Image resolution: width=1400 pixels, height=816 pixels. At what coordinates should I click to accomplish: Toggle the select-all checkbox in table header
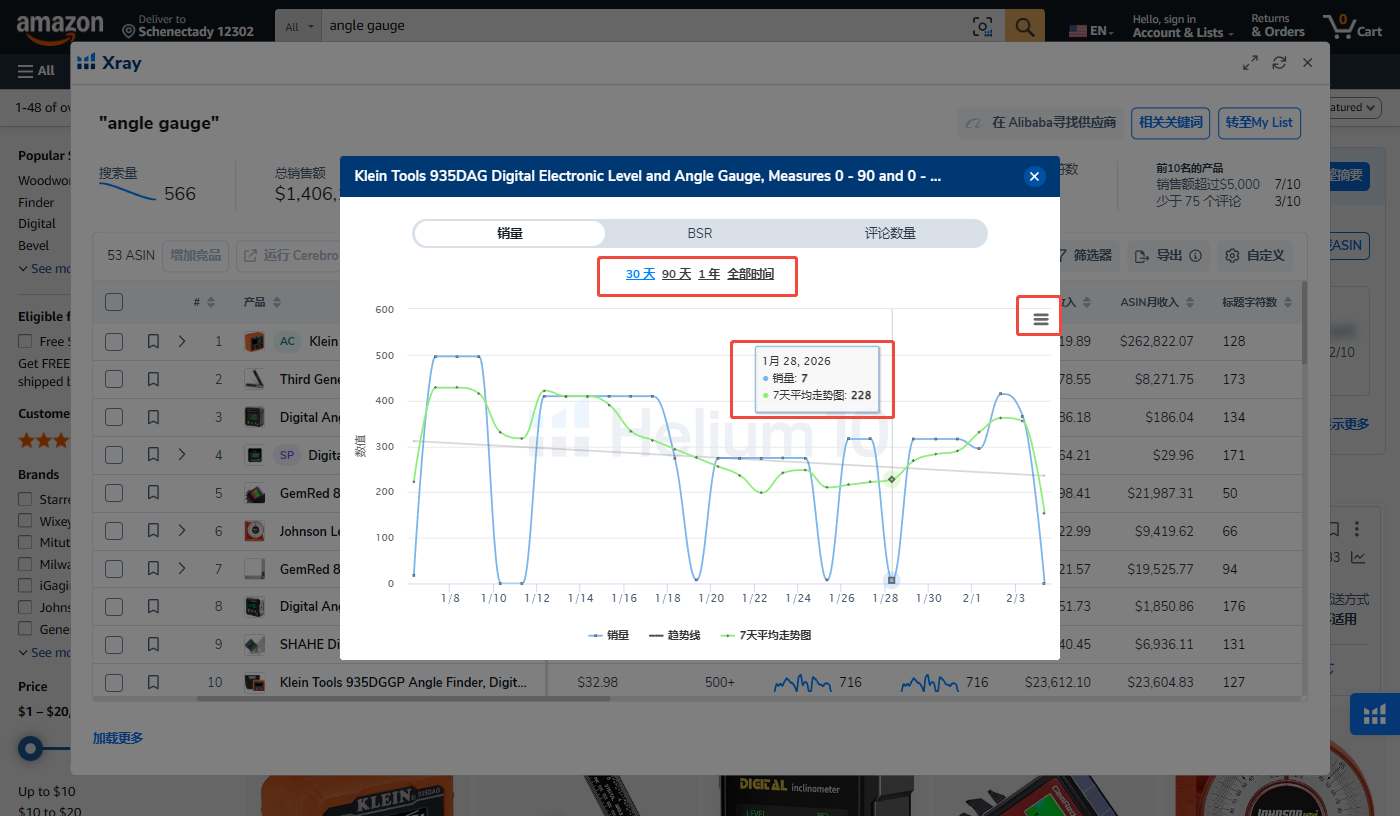(114, 302)
